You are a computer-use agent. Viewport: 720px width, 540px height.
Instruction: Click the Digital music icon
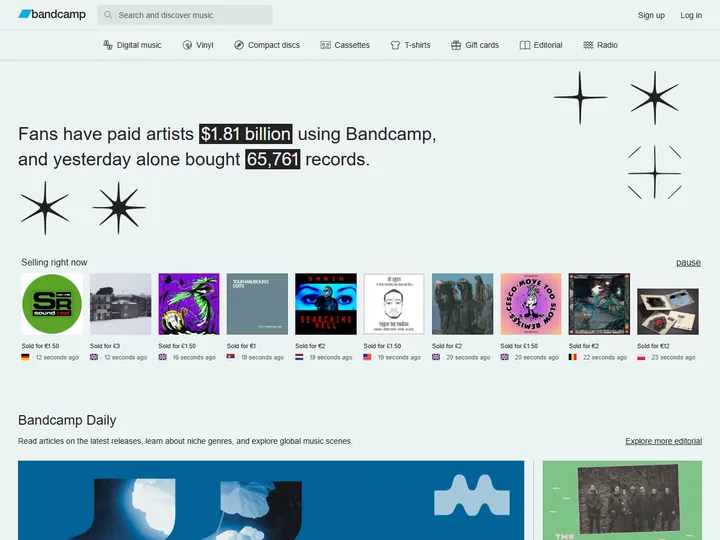108,45
